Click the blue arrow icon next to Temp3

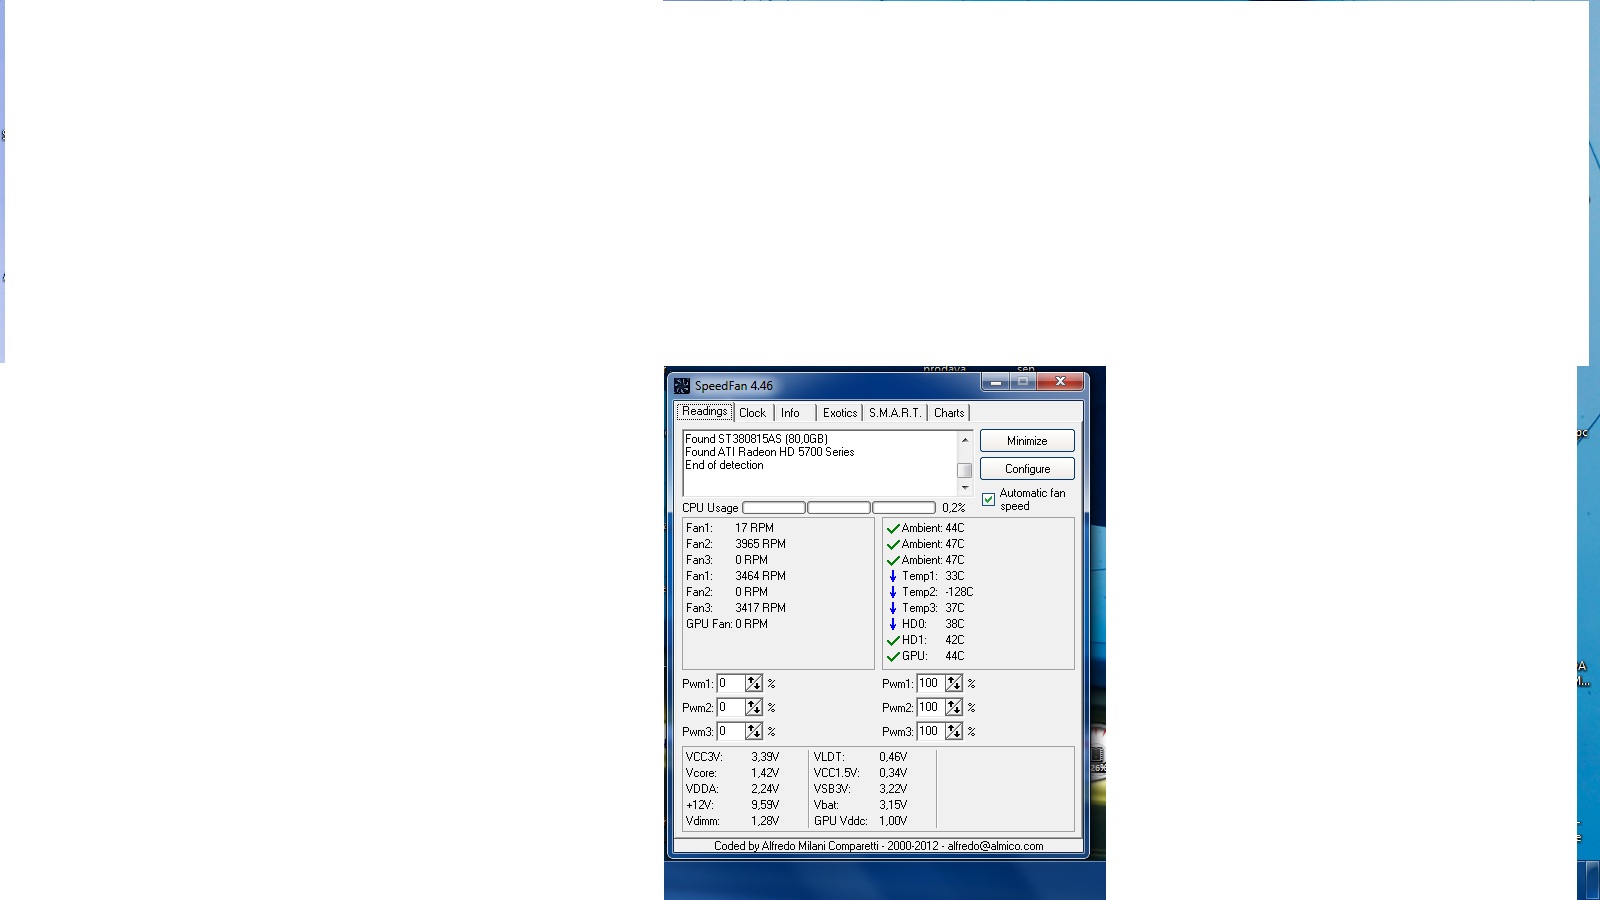[x=893, y=608]
